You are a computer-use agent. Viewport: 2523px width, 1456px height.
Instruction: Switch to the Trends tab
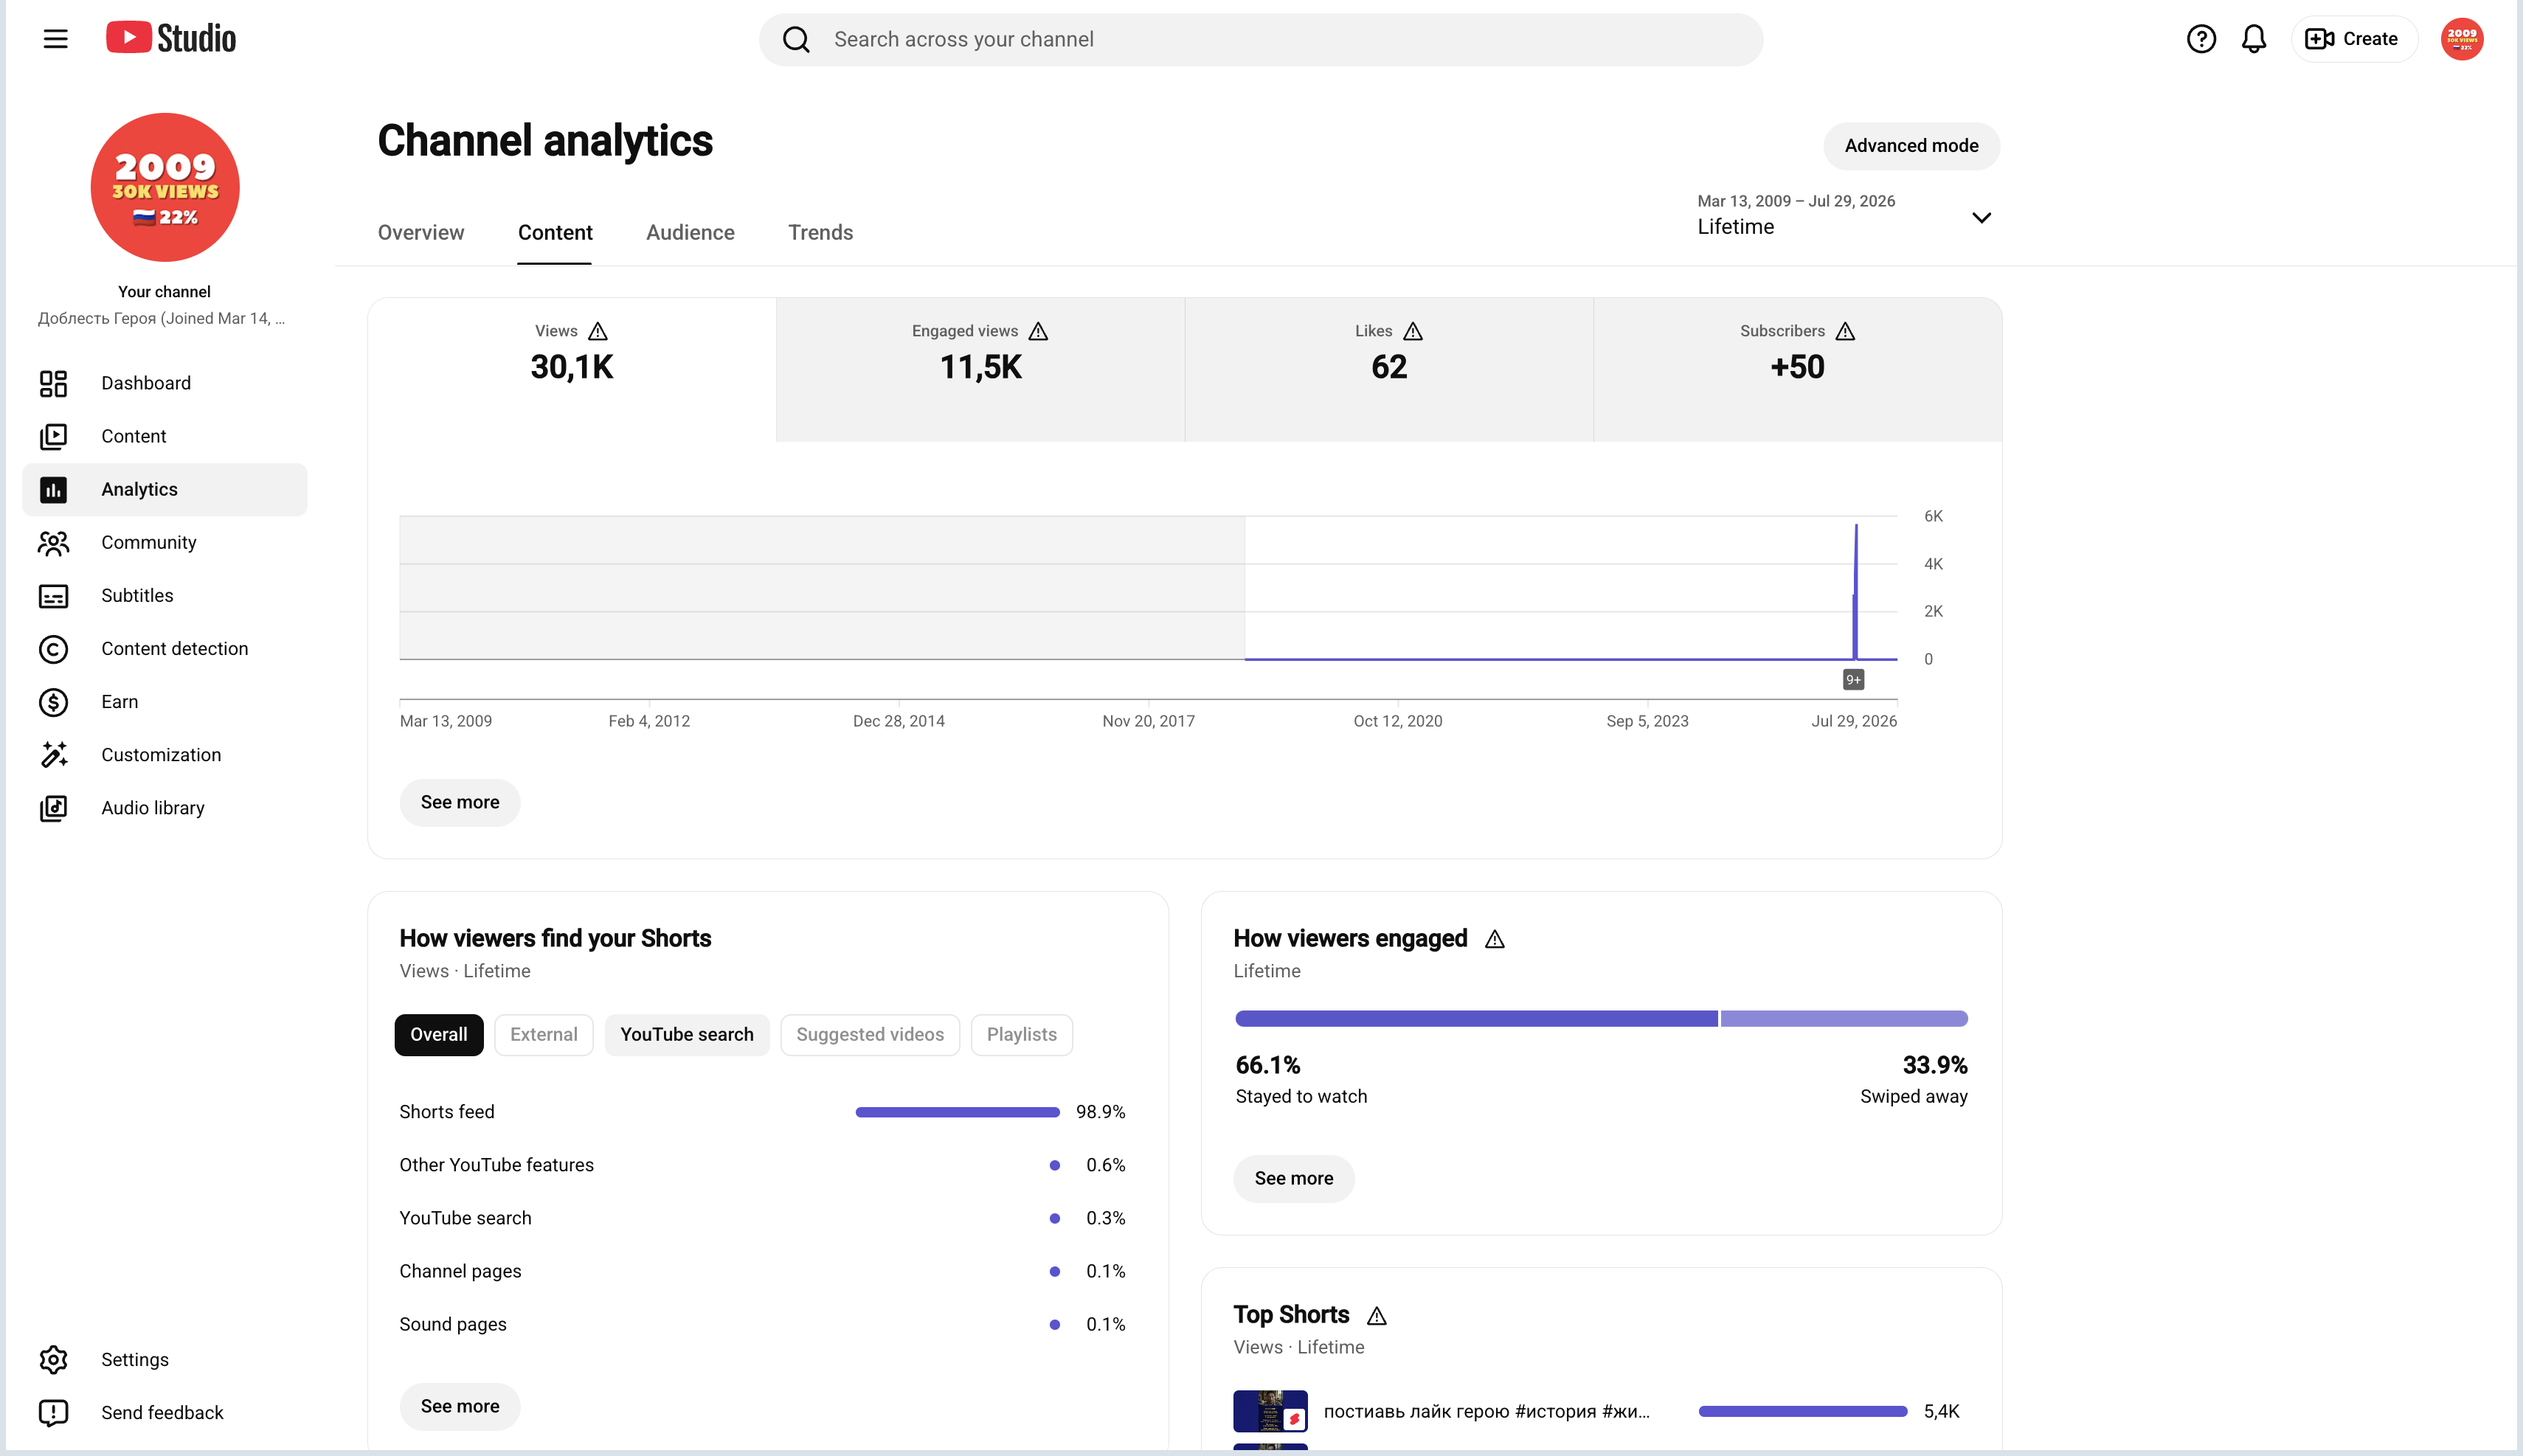(820, 232)
